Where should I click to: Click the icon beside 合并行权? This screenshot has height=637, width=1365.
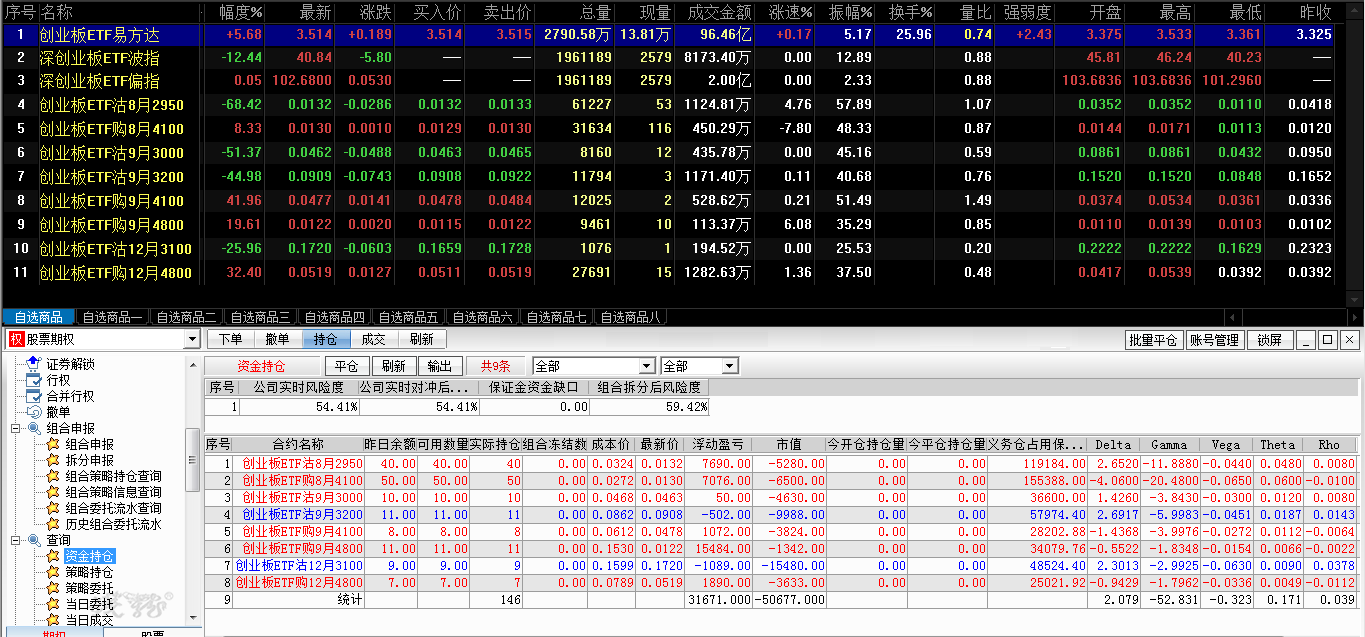click(33, 396)
